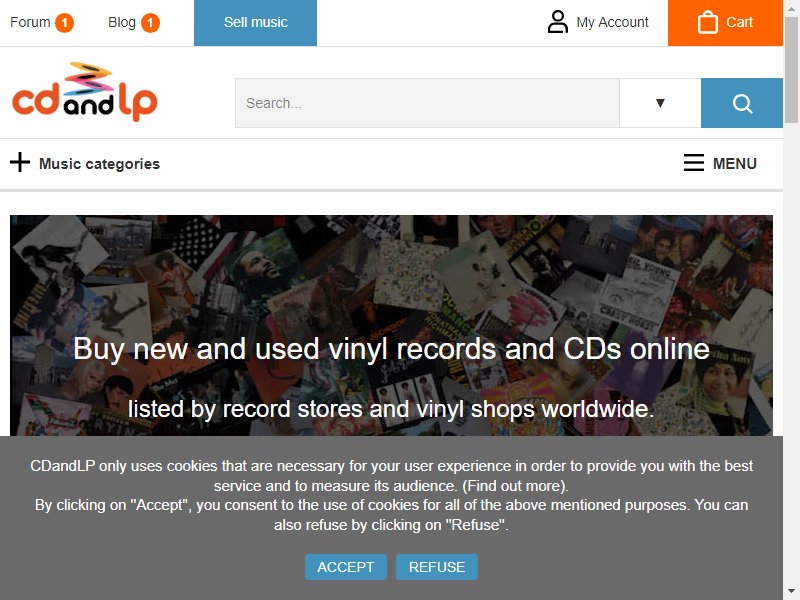Expand Music categories plus icon

coord(20,163)
